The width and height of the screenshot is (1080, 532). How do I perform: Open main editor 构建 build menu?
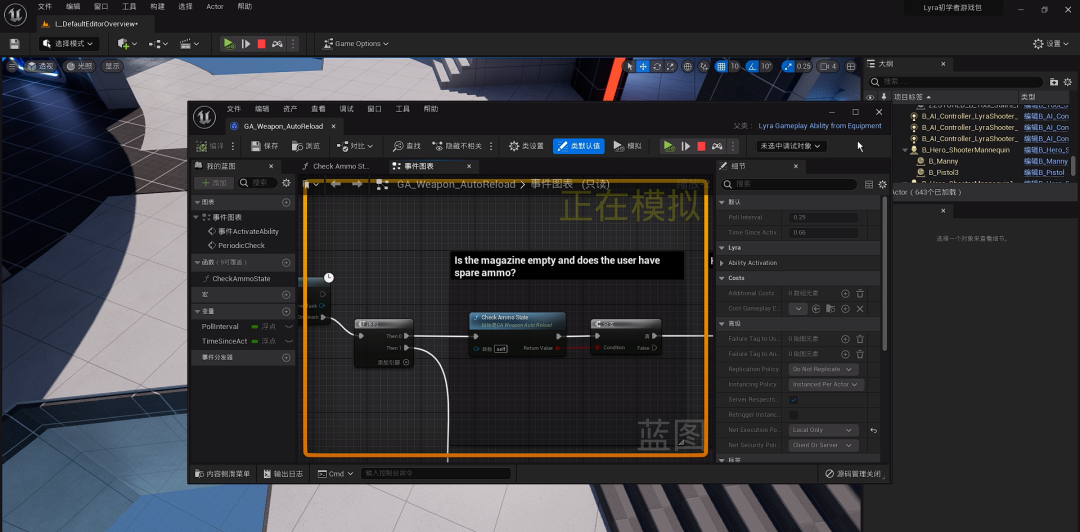pyautogui.click(x=157, y=6)
